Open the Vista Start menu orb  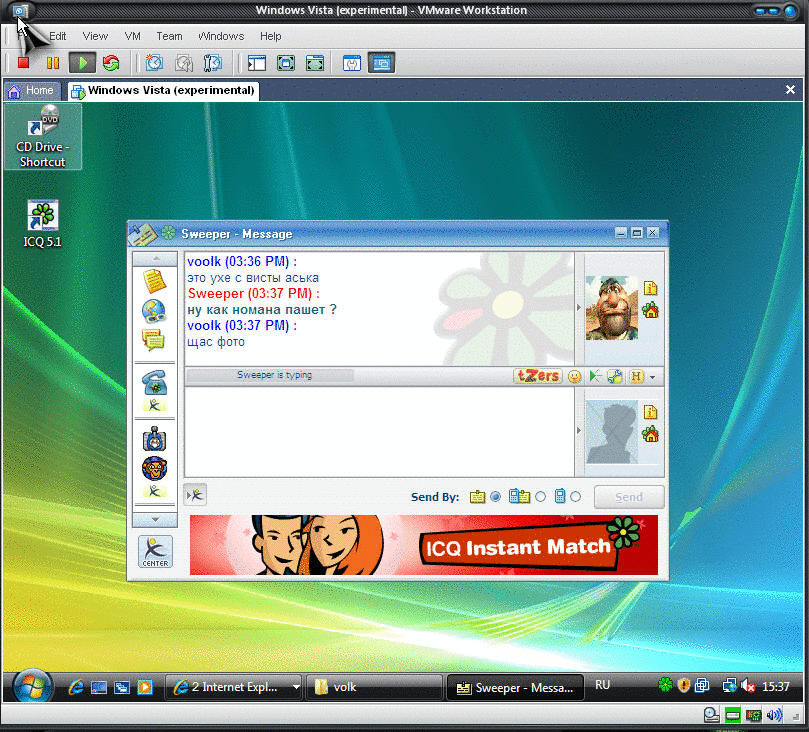(x=33, y=687)
